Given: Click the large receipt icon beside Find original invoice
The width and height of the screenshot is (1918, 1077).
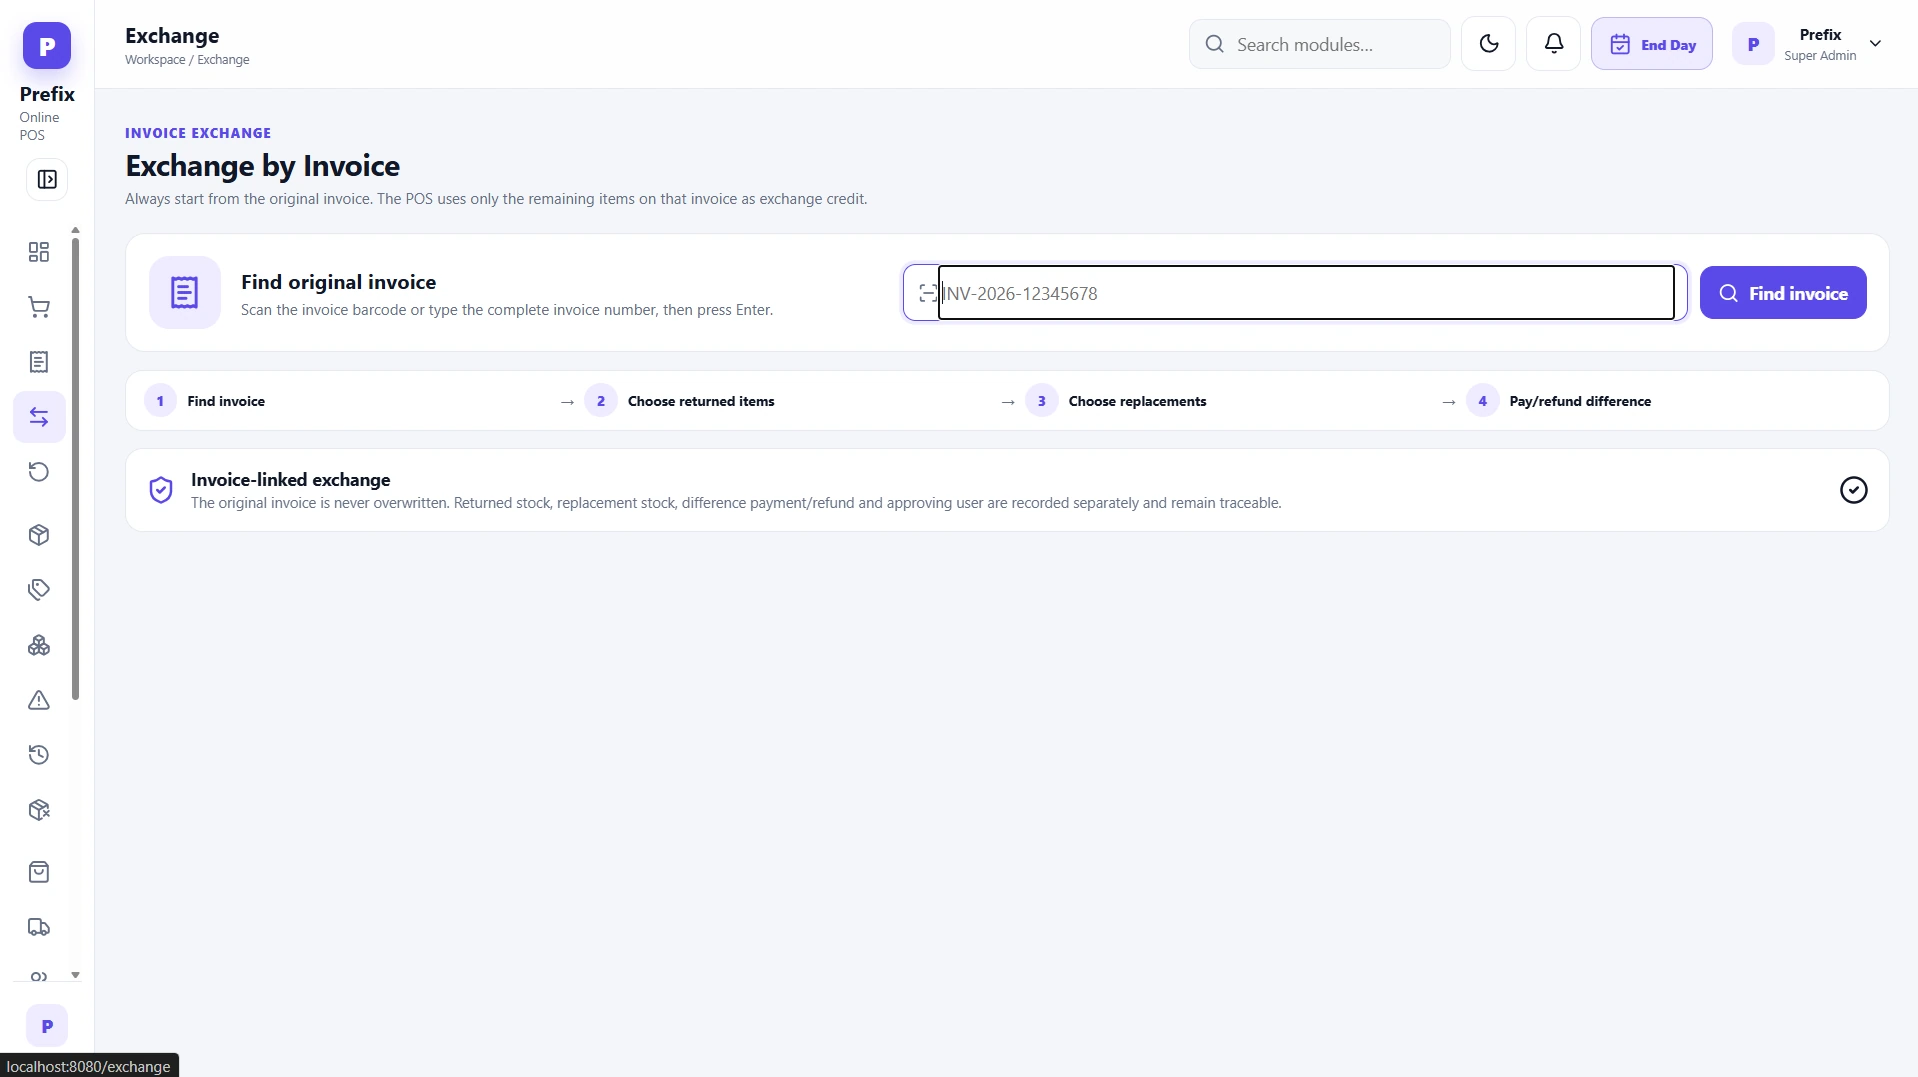Looking at the screenshot, I should (x=185, y=292).
